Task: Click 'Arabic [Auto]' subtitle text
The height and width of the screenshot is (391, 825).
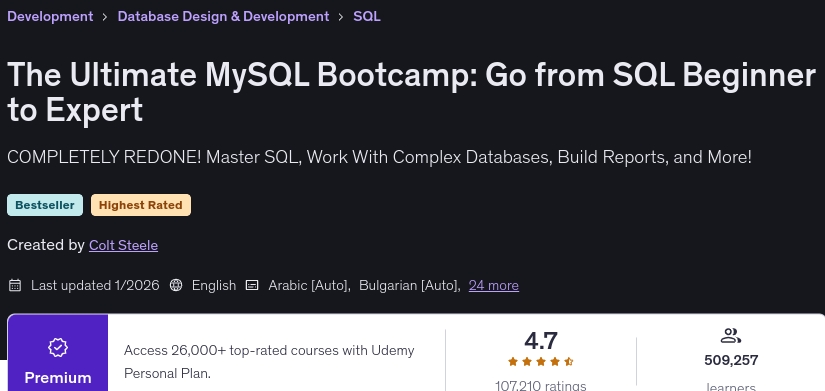Action: 309,285
